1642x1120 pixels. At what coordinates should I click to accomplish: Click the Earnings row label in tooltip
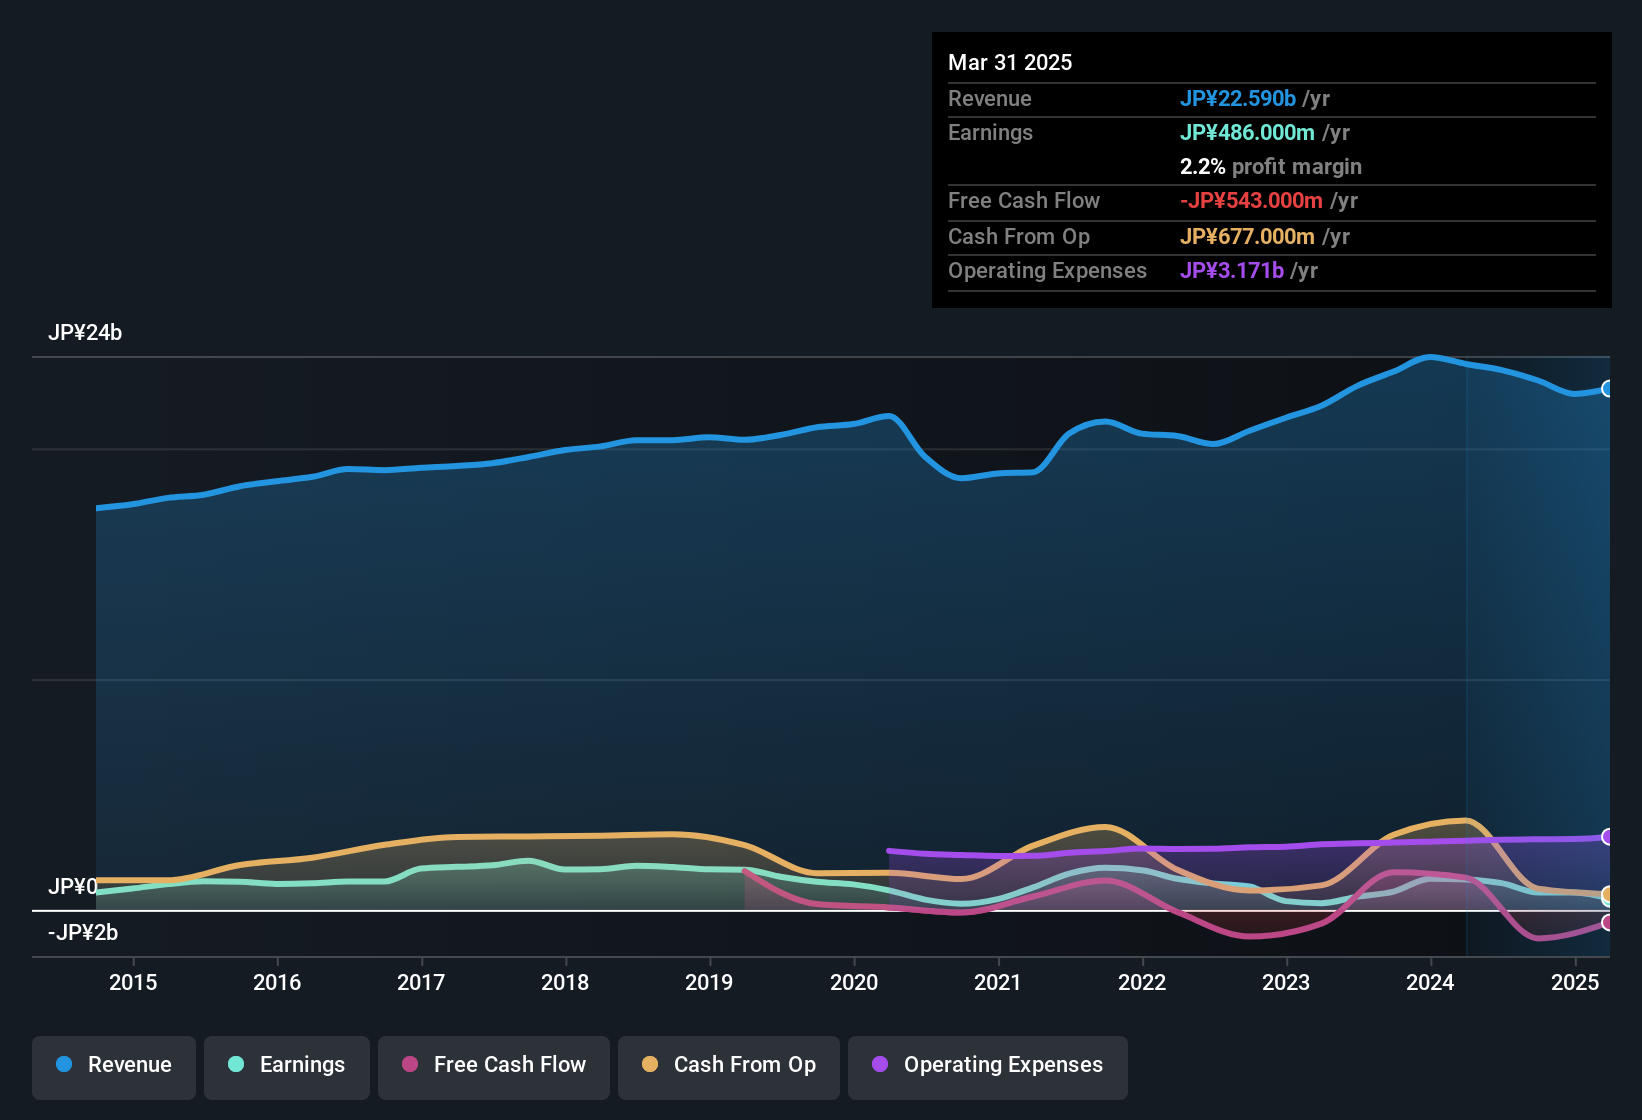point(991,132)
